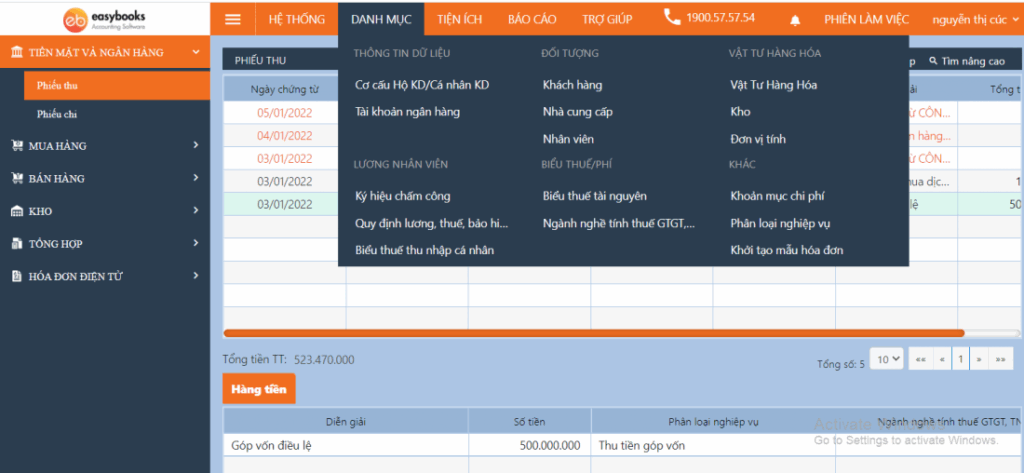Click the Góp vốn điều lệ cell
This screenshot has height=473, width=1024.
click(345, 446)
